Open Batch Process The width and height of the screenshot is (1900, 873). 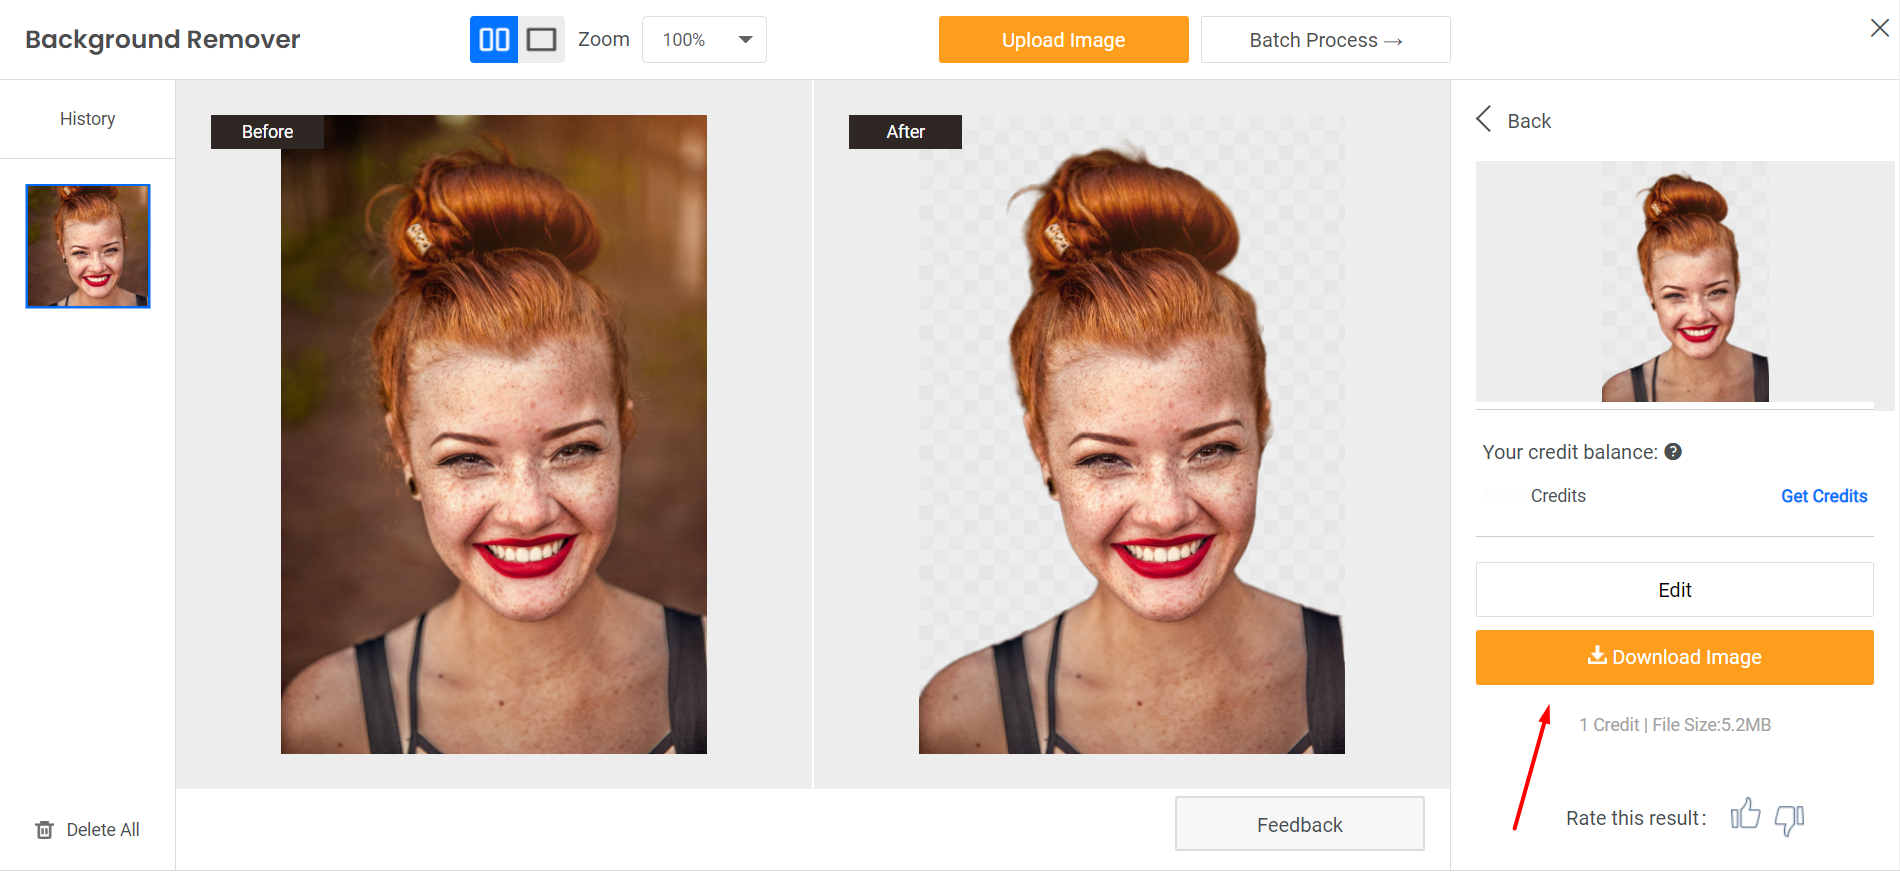click(1325, 40)
